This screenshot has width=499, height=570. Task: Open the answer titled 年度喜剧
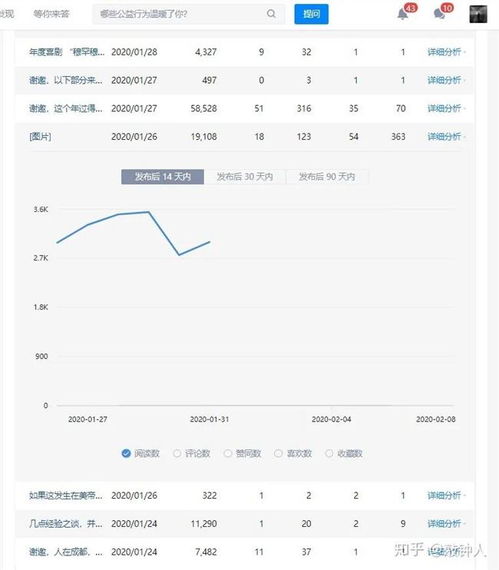coord(67,52)
